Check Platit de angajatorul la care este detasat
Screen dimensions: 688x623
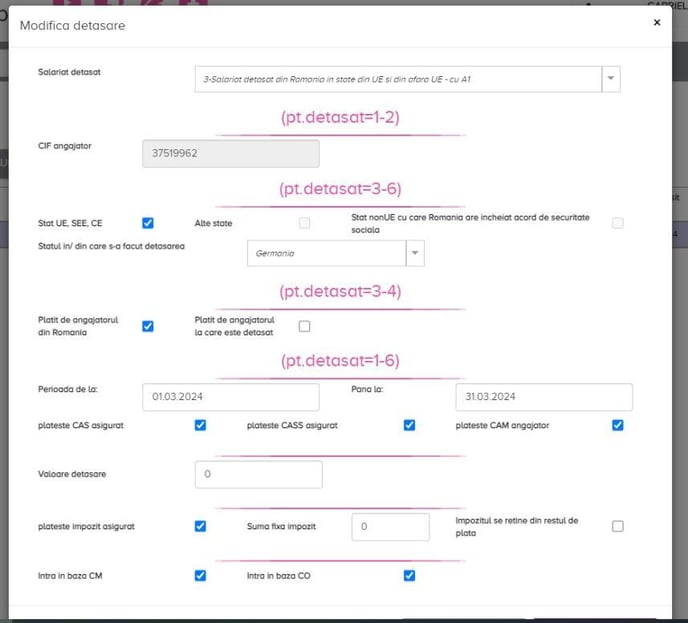click(304, 326)
